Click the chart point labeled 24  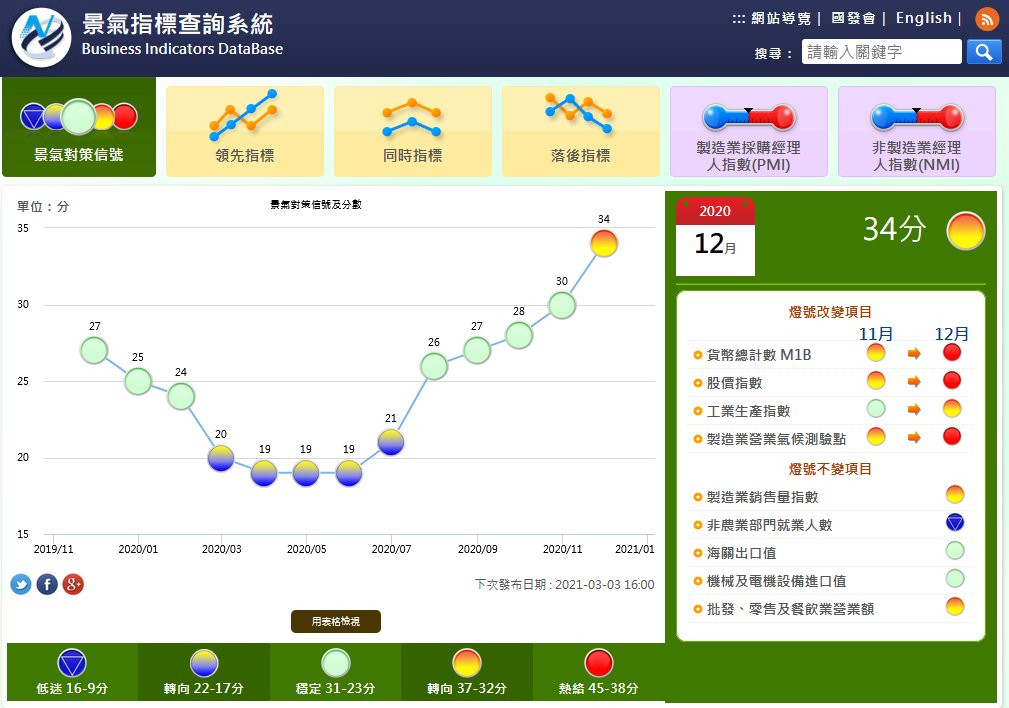pos(181,396)
